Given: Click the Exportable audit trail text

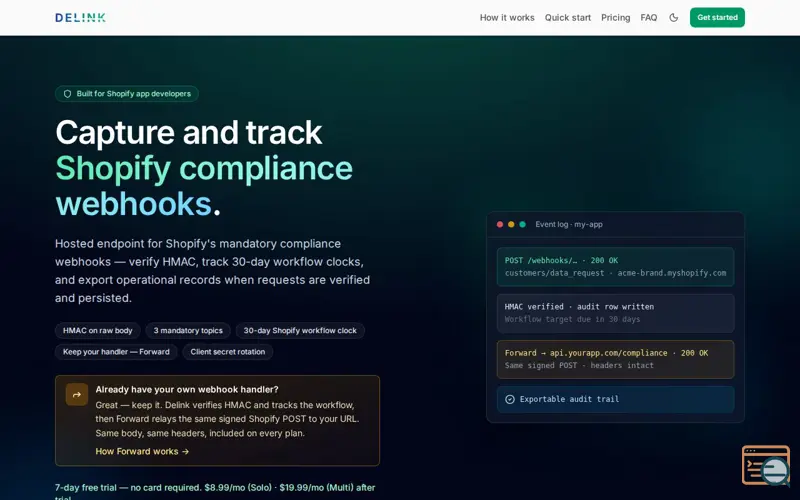Looking at the screenshot, I should click(x=569, y=399).
